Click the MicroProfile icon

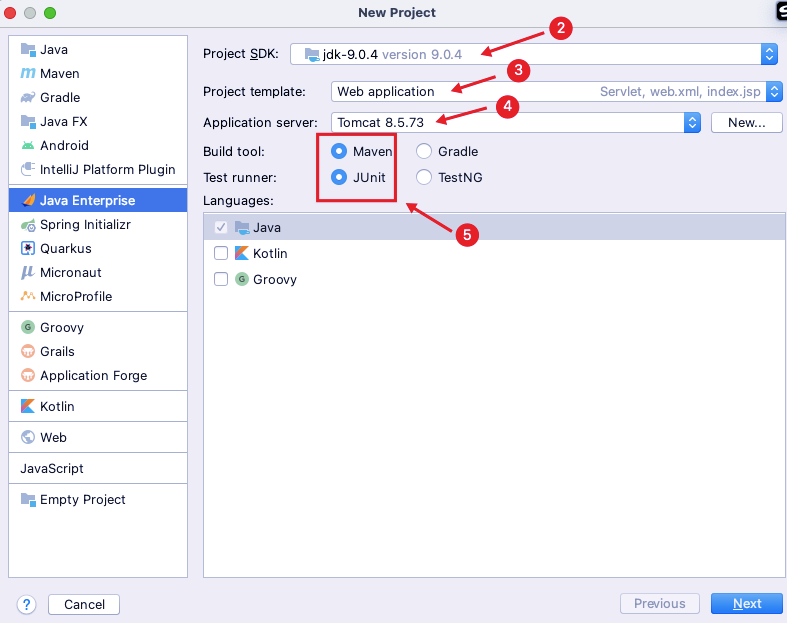point(28,296)
